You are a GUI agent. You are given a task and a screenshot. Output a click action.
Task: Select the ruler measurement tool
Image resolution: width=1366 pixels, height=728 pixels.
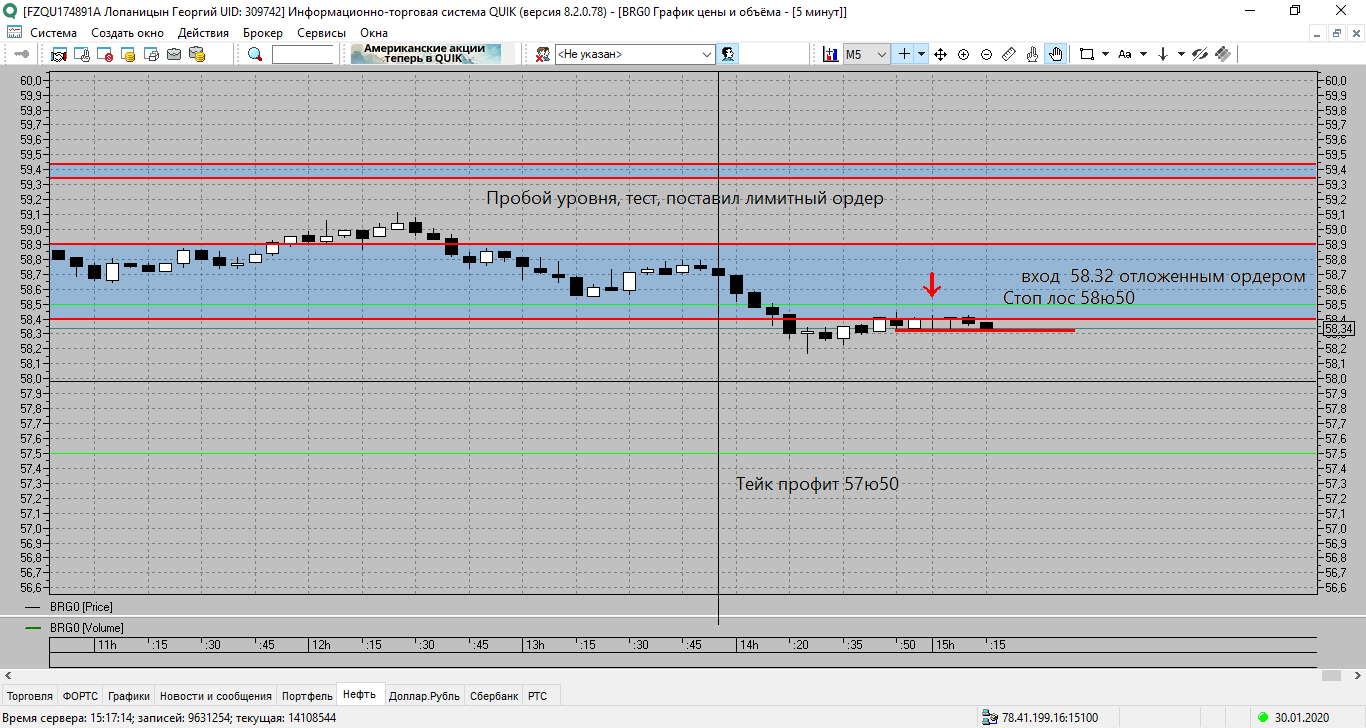click(x=1009, y=54)
